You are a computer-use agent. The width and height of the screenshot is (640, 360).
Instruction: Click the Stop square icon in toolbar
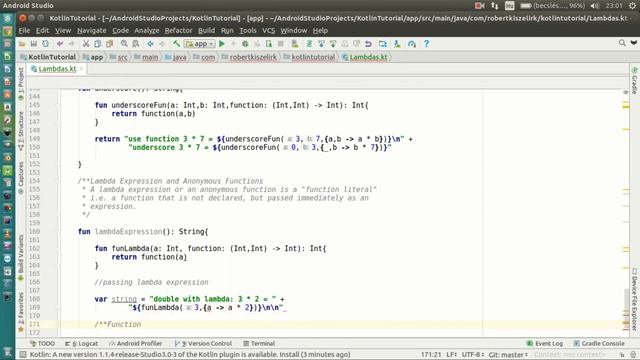pyautogui.click(x=280, y=44)
